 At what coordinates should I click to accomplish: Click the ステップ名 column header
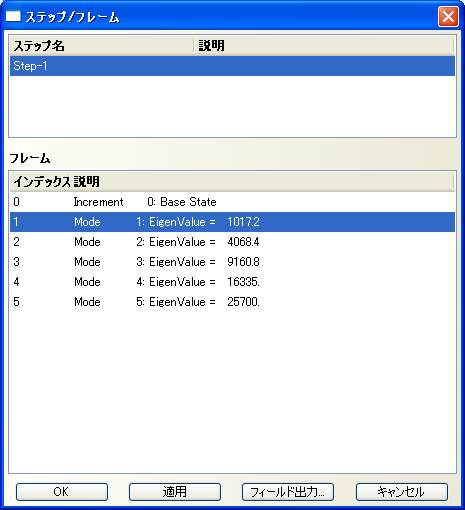[x=101, y=46]
